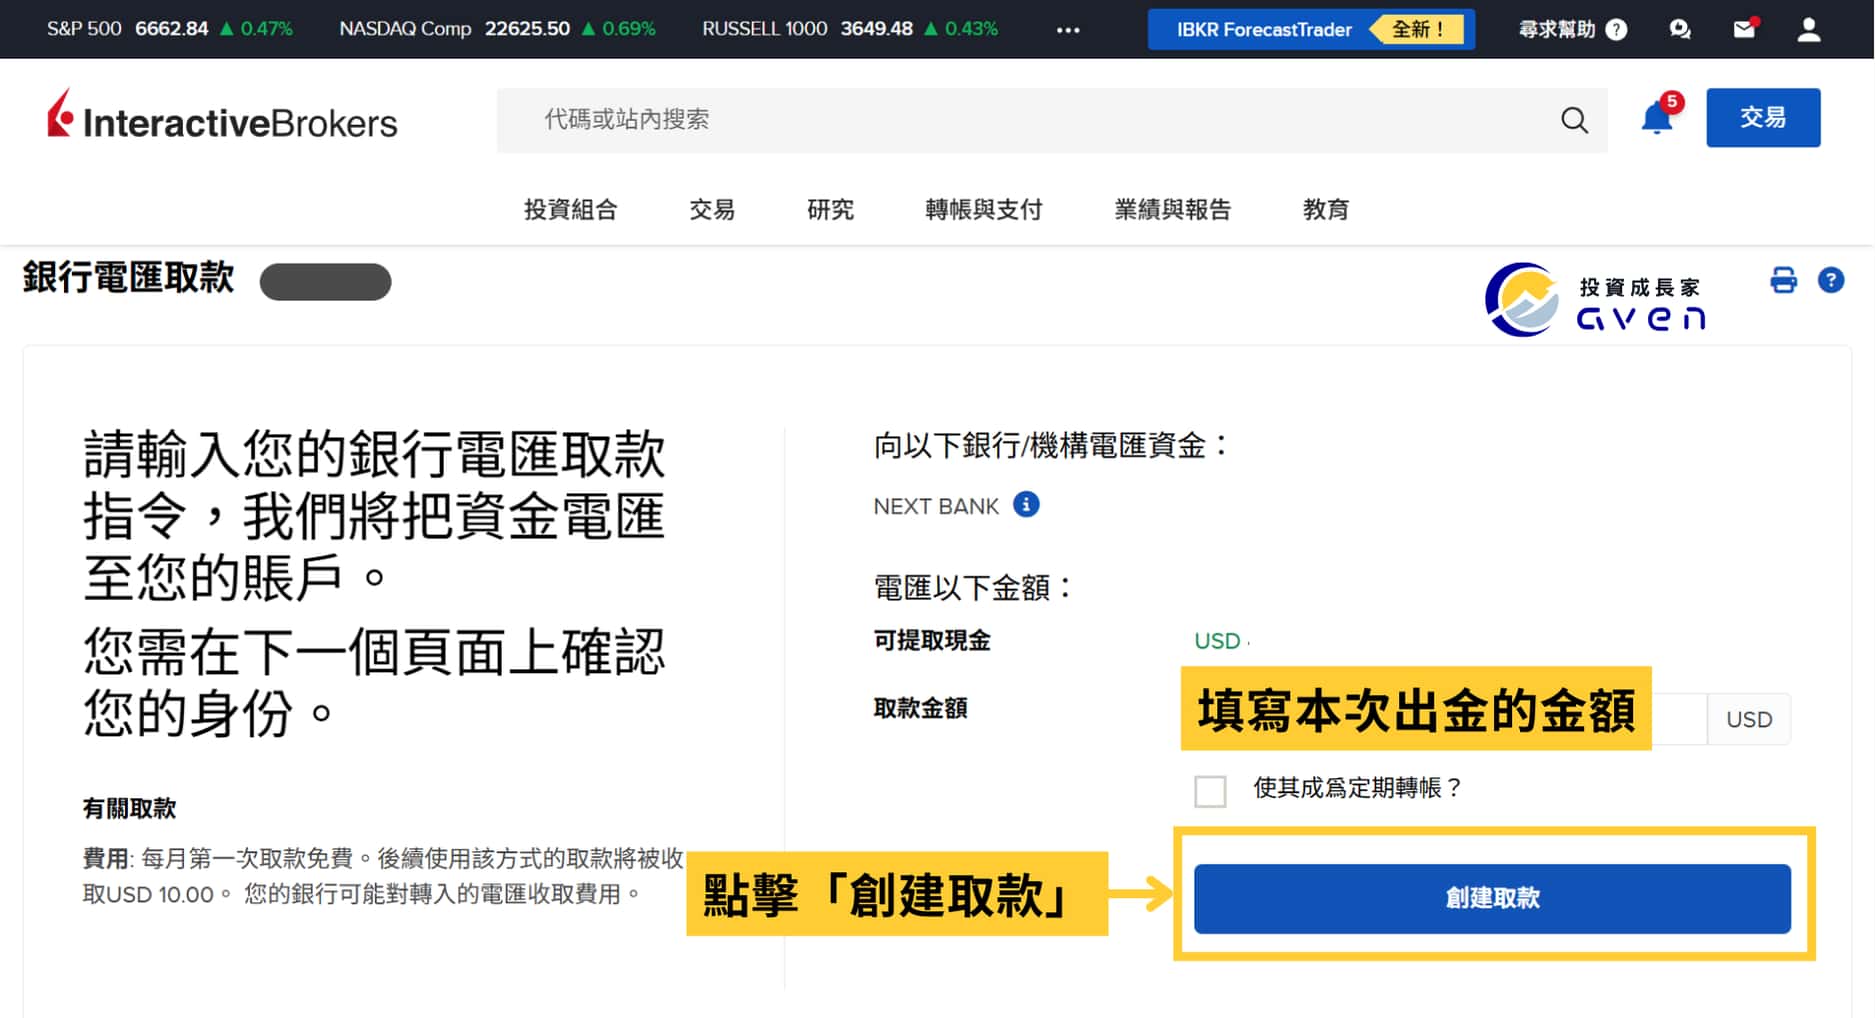This screenshot has height=1018, width=1875.
Task: Click the Interactive Brokers logo
Action: pos(222,118)
